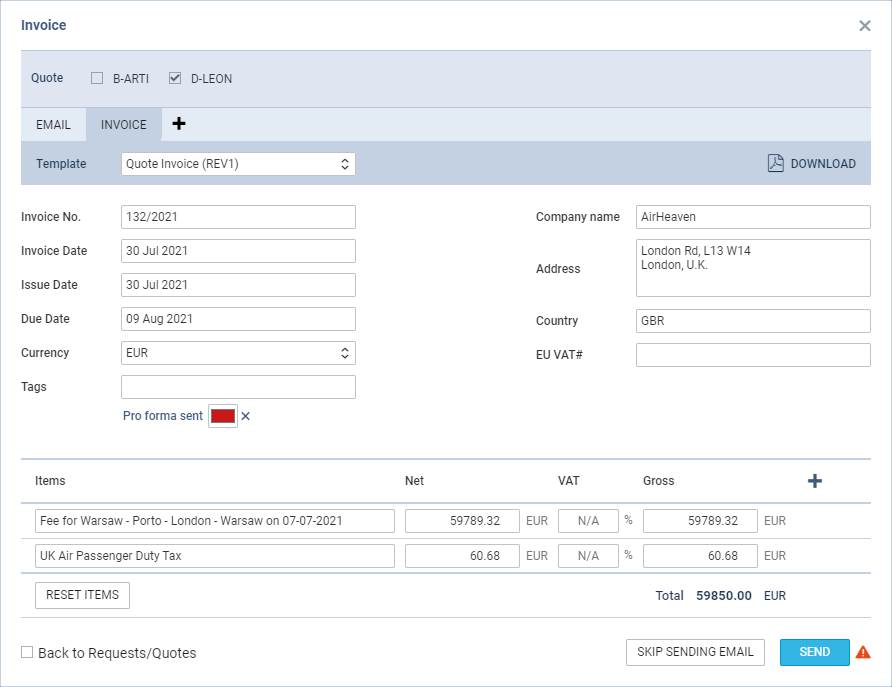Click the Net amount field 59789.32
This screenshot has width=892, height=687.
462,521
